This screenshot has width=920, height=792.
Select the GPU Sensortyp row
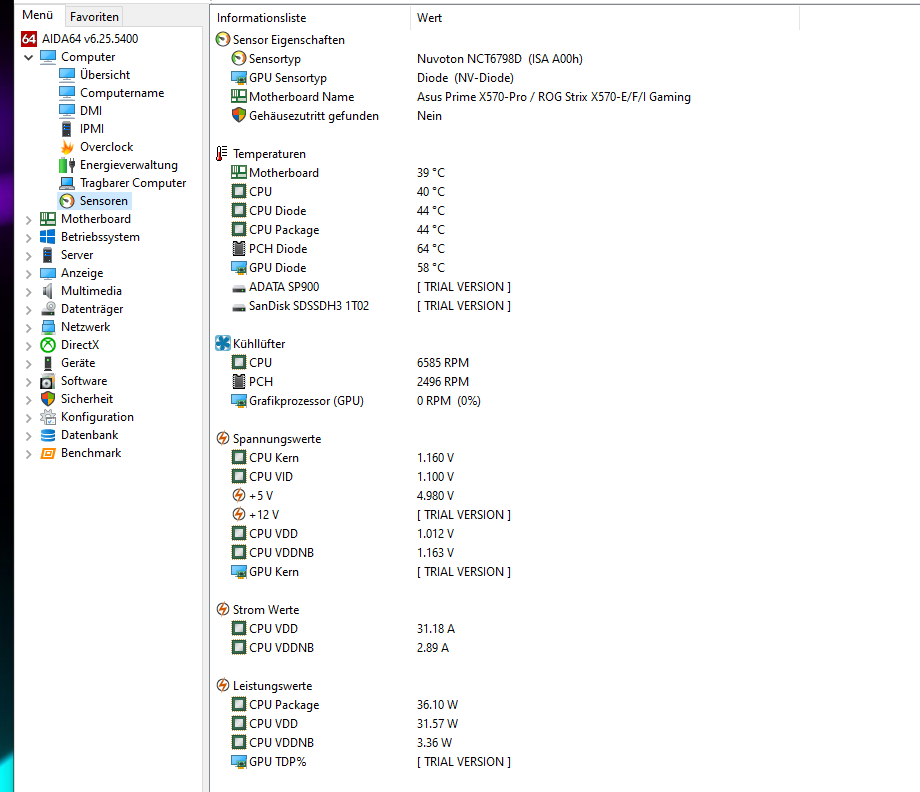click(x=373, y=77)
